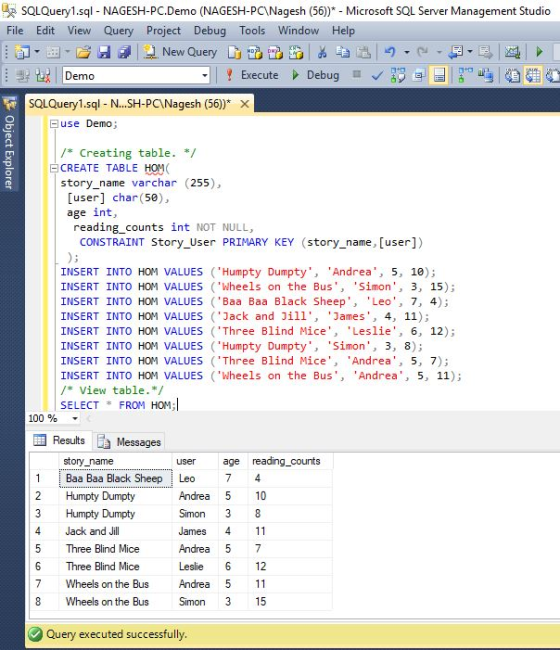Image resolution: width=560 pixels, height=650 pixels.
Task: Open the Tools menu
Action: [252, 31]
